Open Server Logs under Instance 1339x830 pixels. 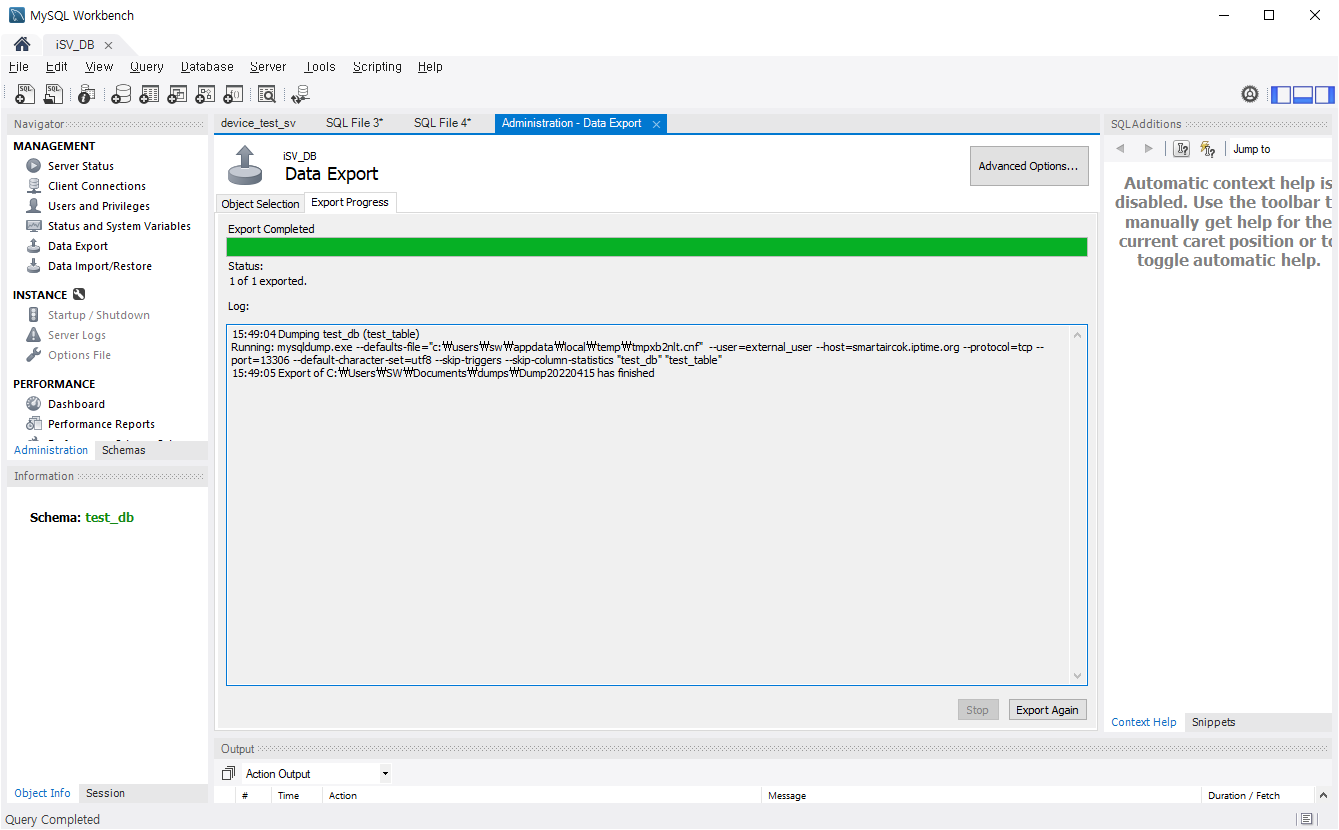tap(77, 335)
